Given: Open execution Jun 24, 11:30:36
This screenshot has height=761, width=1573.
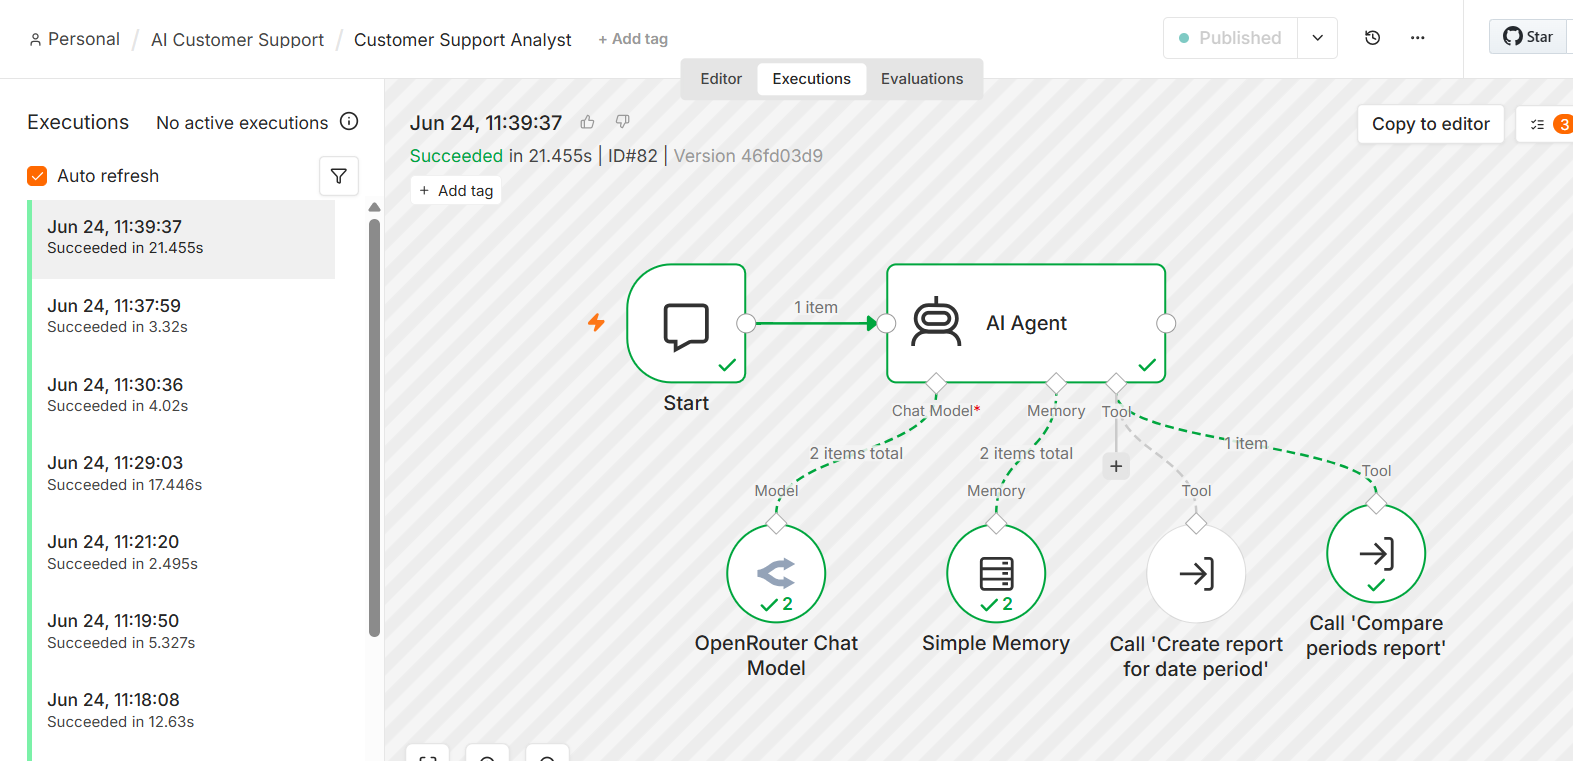Looking at the screenshot, I should pos(183,395).
